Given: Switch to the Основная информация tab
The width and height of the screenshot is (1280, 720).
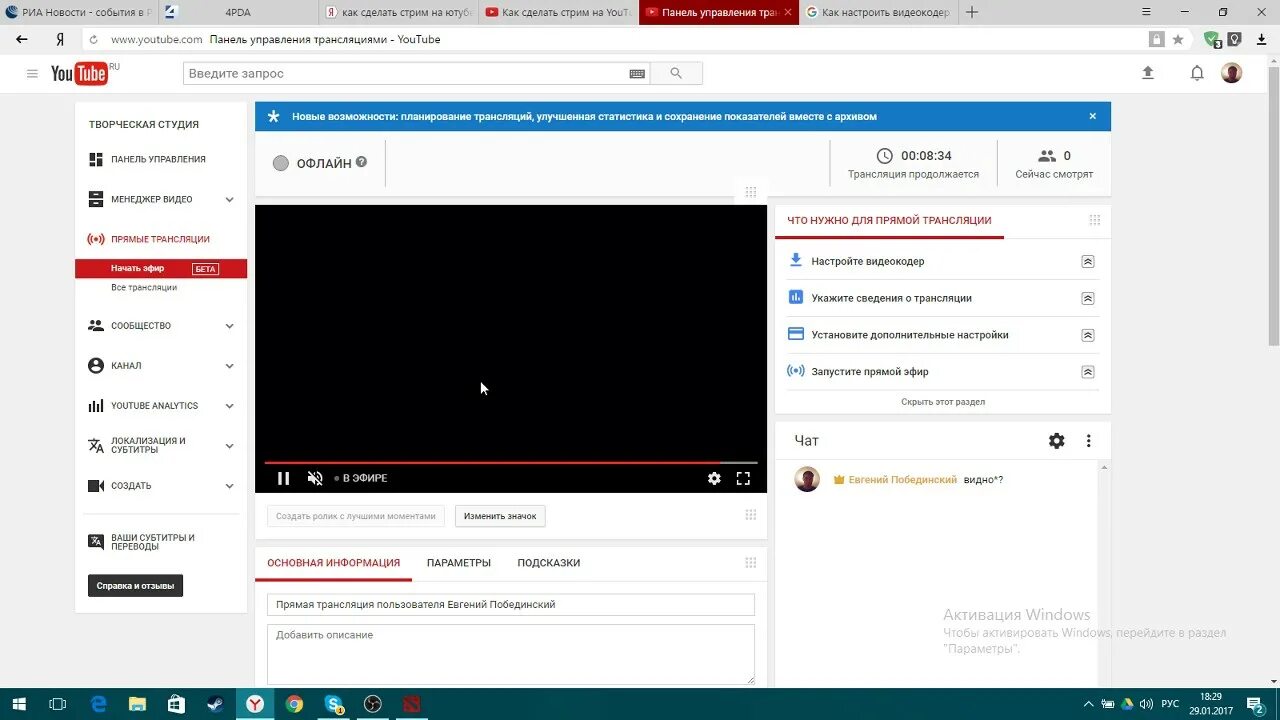Looking at the screenshot, I should point(333,563).
